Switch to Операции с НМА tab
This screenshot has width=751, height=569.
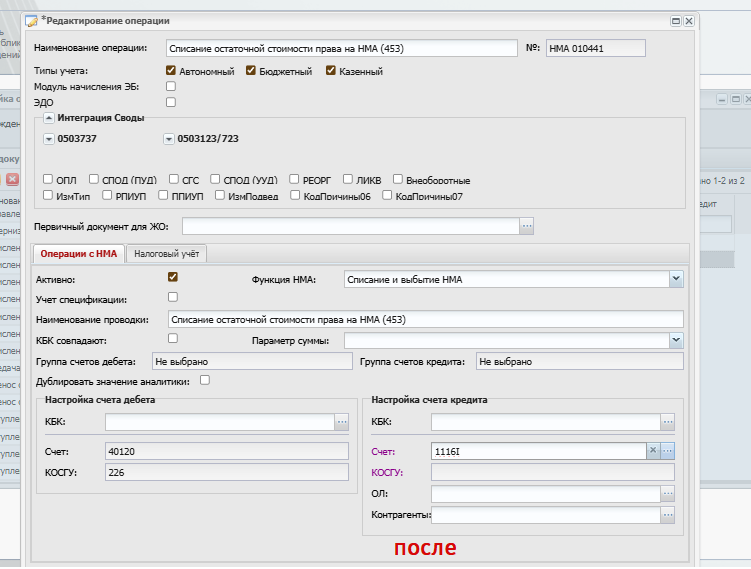coord(79,254)
